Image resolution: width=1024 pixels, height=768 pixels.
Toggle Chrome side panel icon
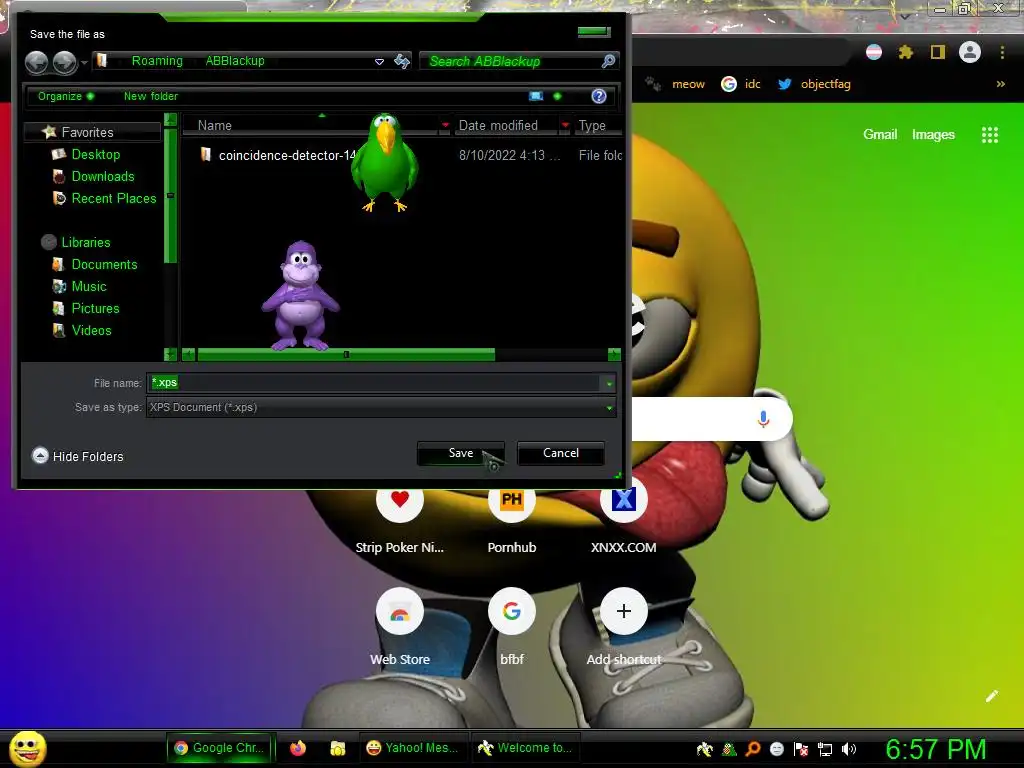point(938,52)
